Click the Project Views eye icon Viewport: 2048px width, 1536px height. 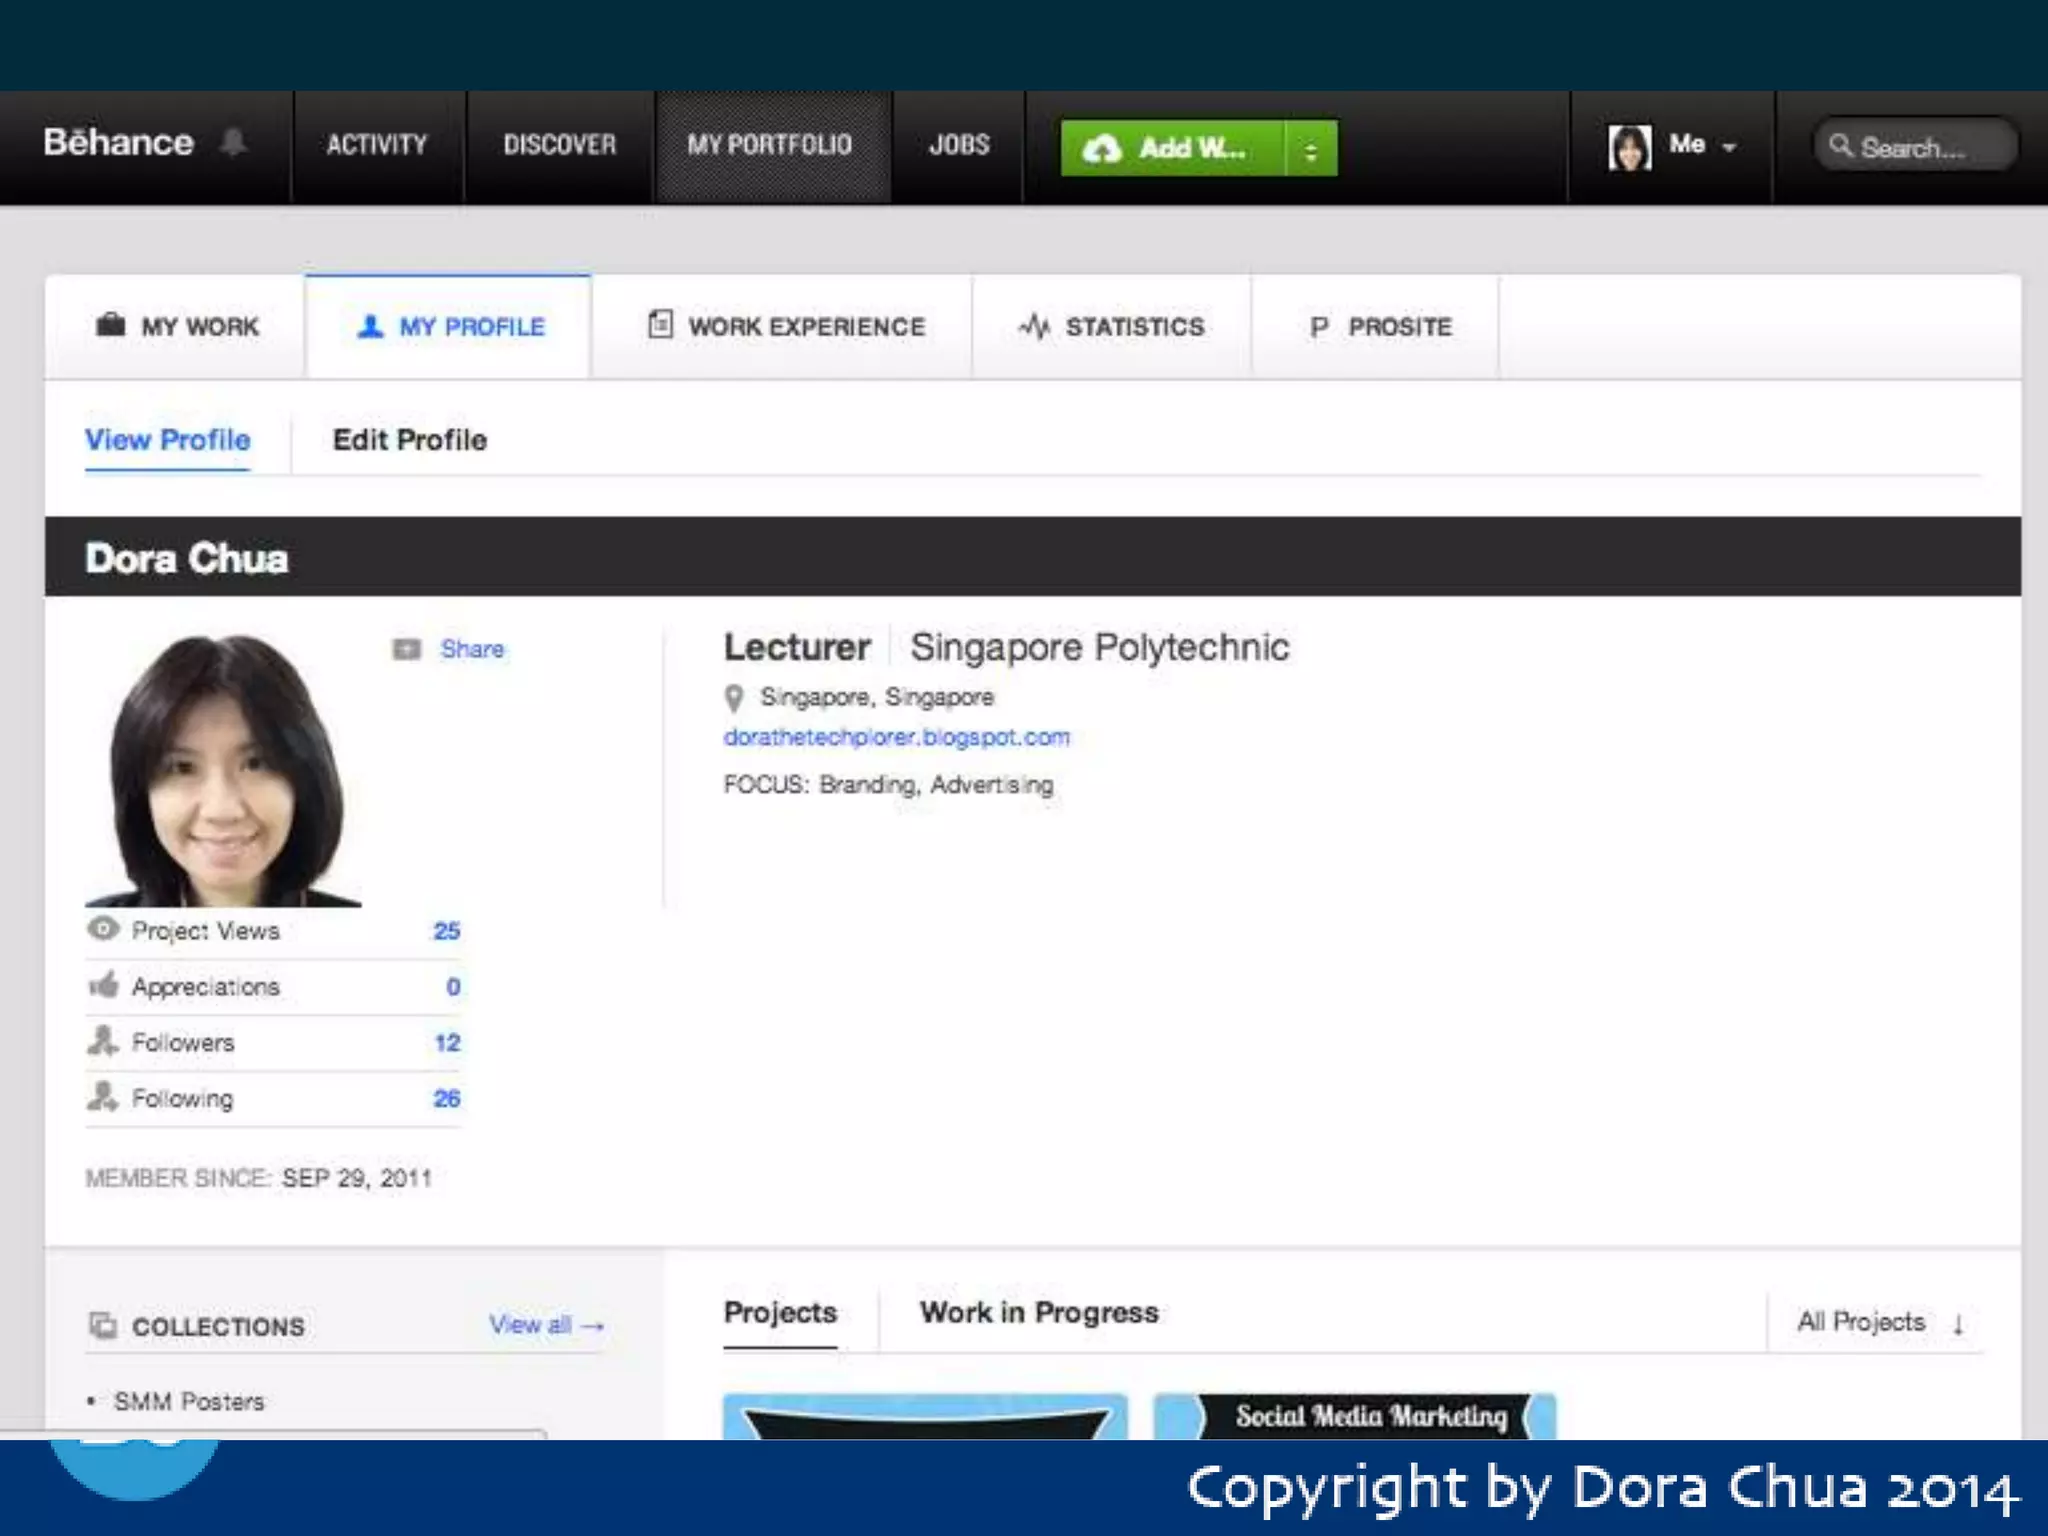point(103,929)
